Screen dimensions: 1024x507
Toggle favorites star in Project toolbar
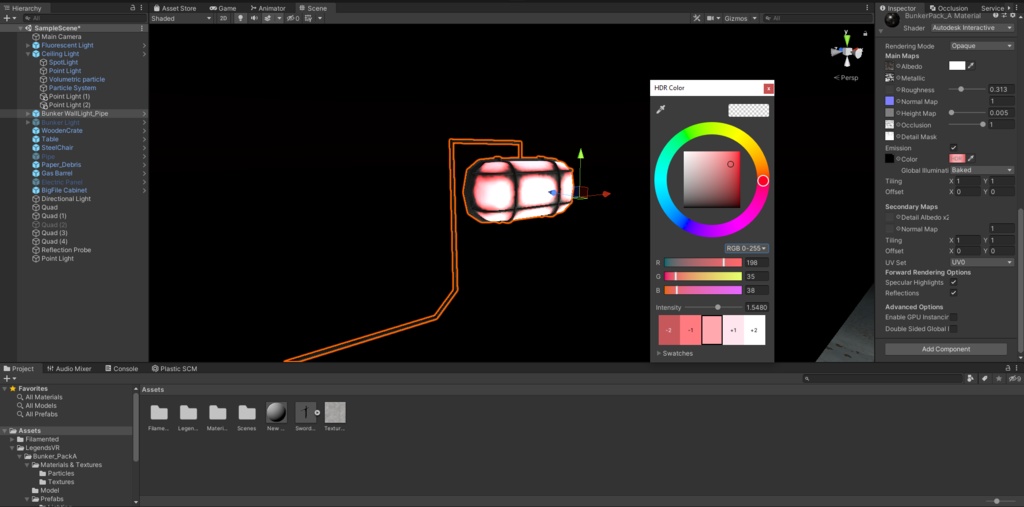pos(999,378)
